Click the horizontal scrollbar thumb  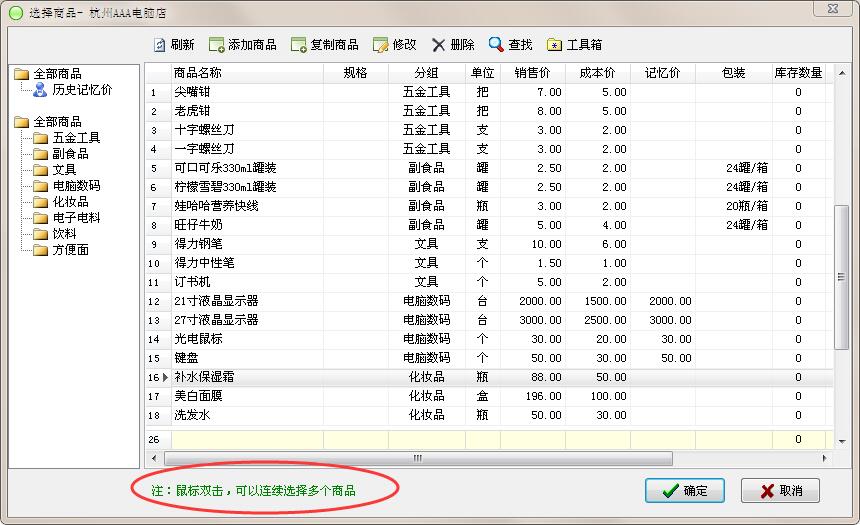point(418,458)
